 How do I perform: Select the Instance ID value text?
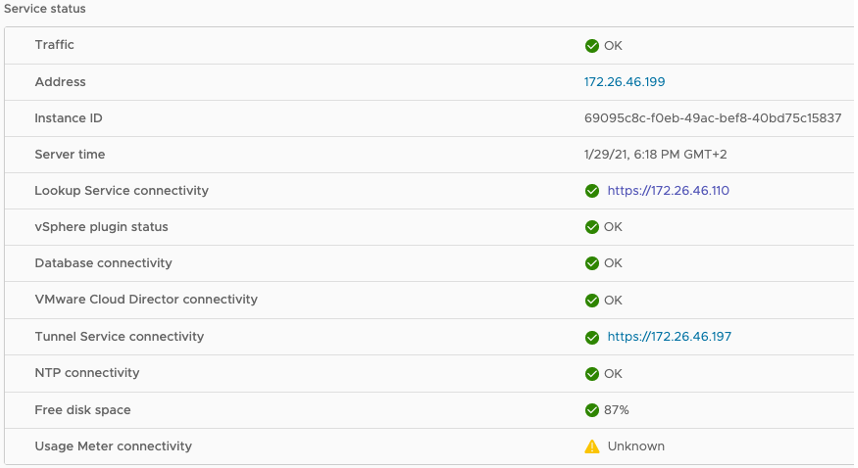[x=712, y=118]
